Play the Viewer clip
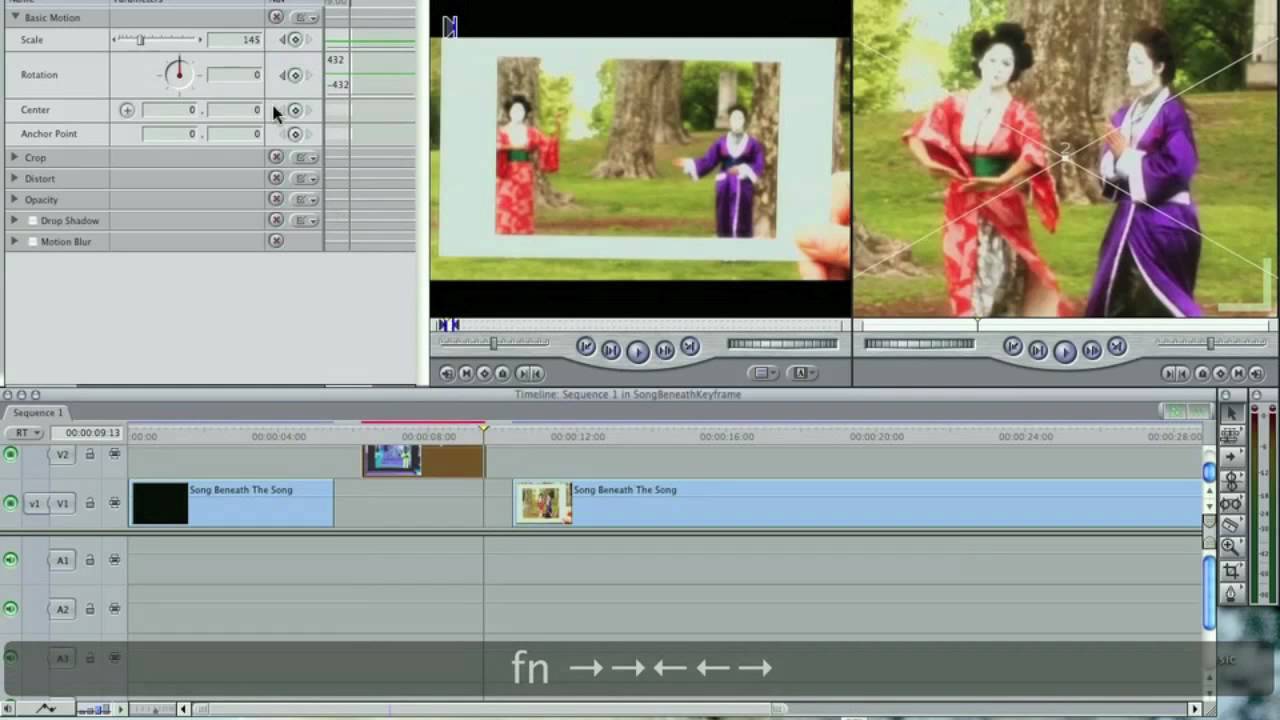This screenshot has width=1280, height=720. pyautogui.click(x=637, y=351)
